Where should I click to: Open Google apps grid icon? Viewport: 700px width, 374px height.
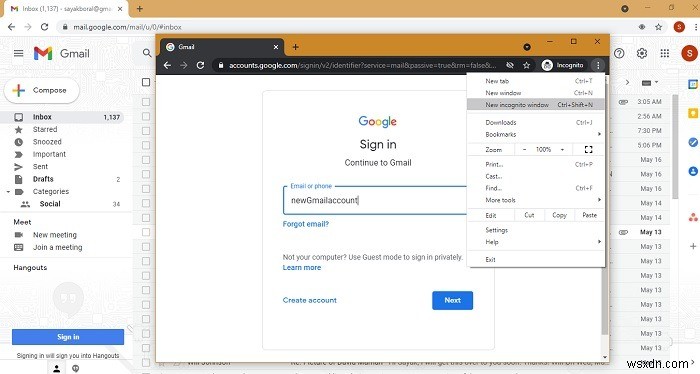(x=665, y=54)
